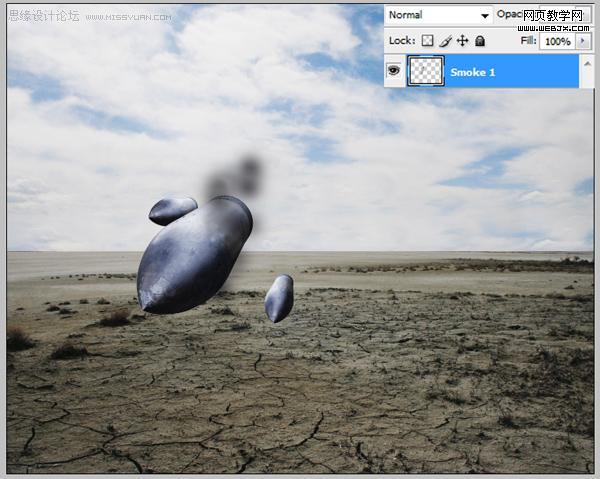Click the large metallic capsule on canvas

(x=194, y=255)
